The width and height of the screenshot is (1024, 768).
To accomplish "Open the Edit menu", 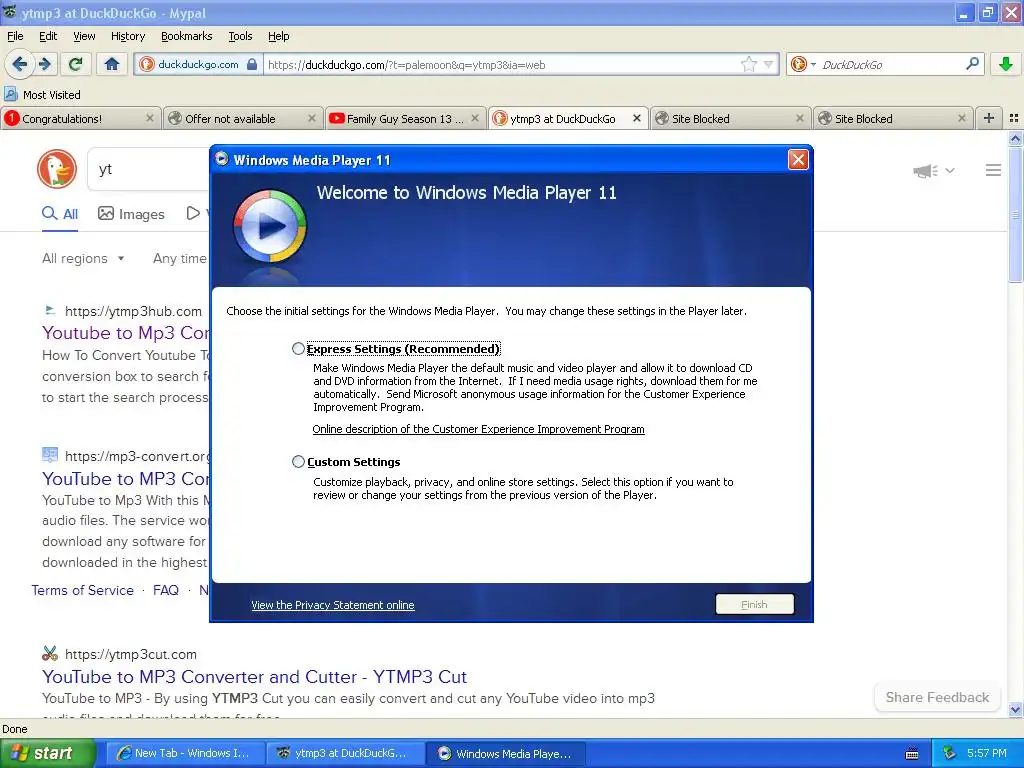I will 48,36.
